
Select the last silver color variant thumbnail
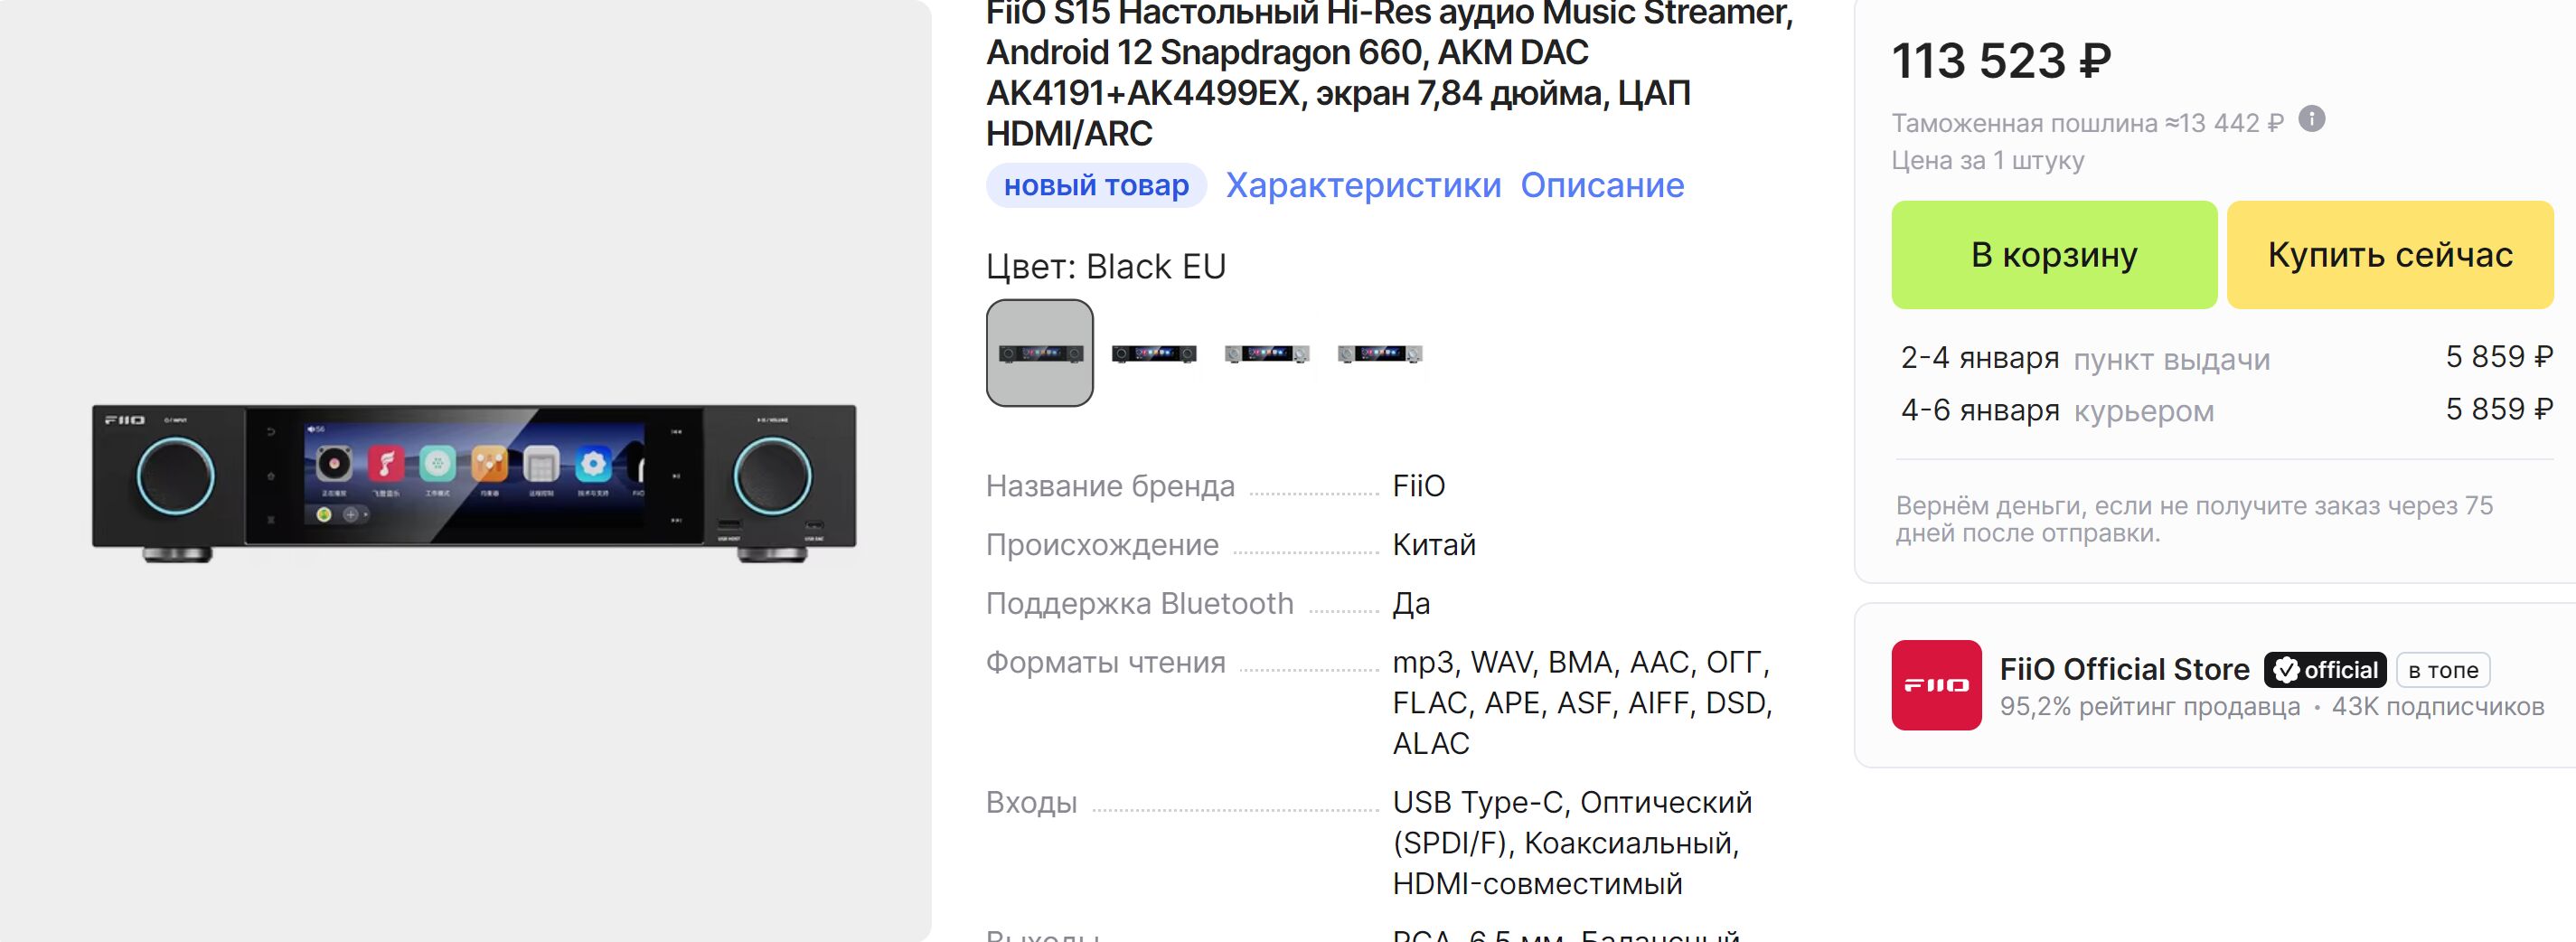(x=1380, y=354)
